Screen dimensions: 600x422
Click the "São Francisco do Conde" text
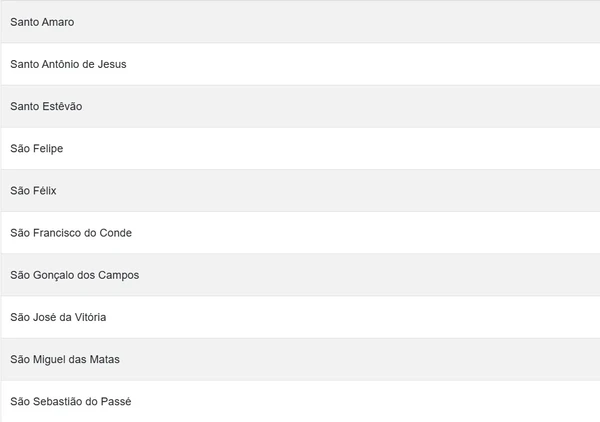[71, 233]
